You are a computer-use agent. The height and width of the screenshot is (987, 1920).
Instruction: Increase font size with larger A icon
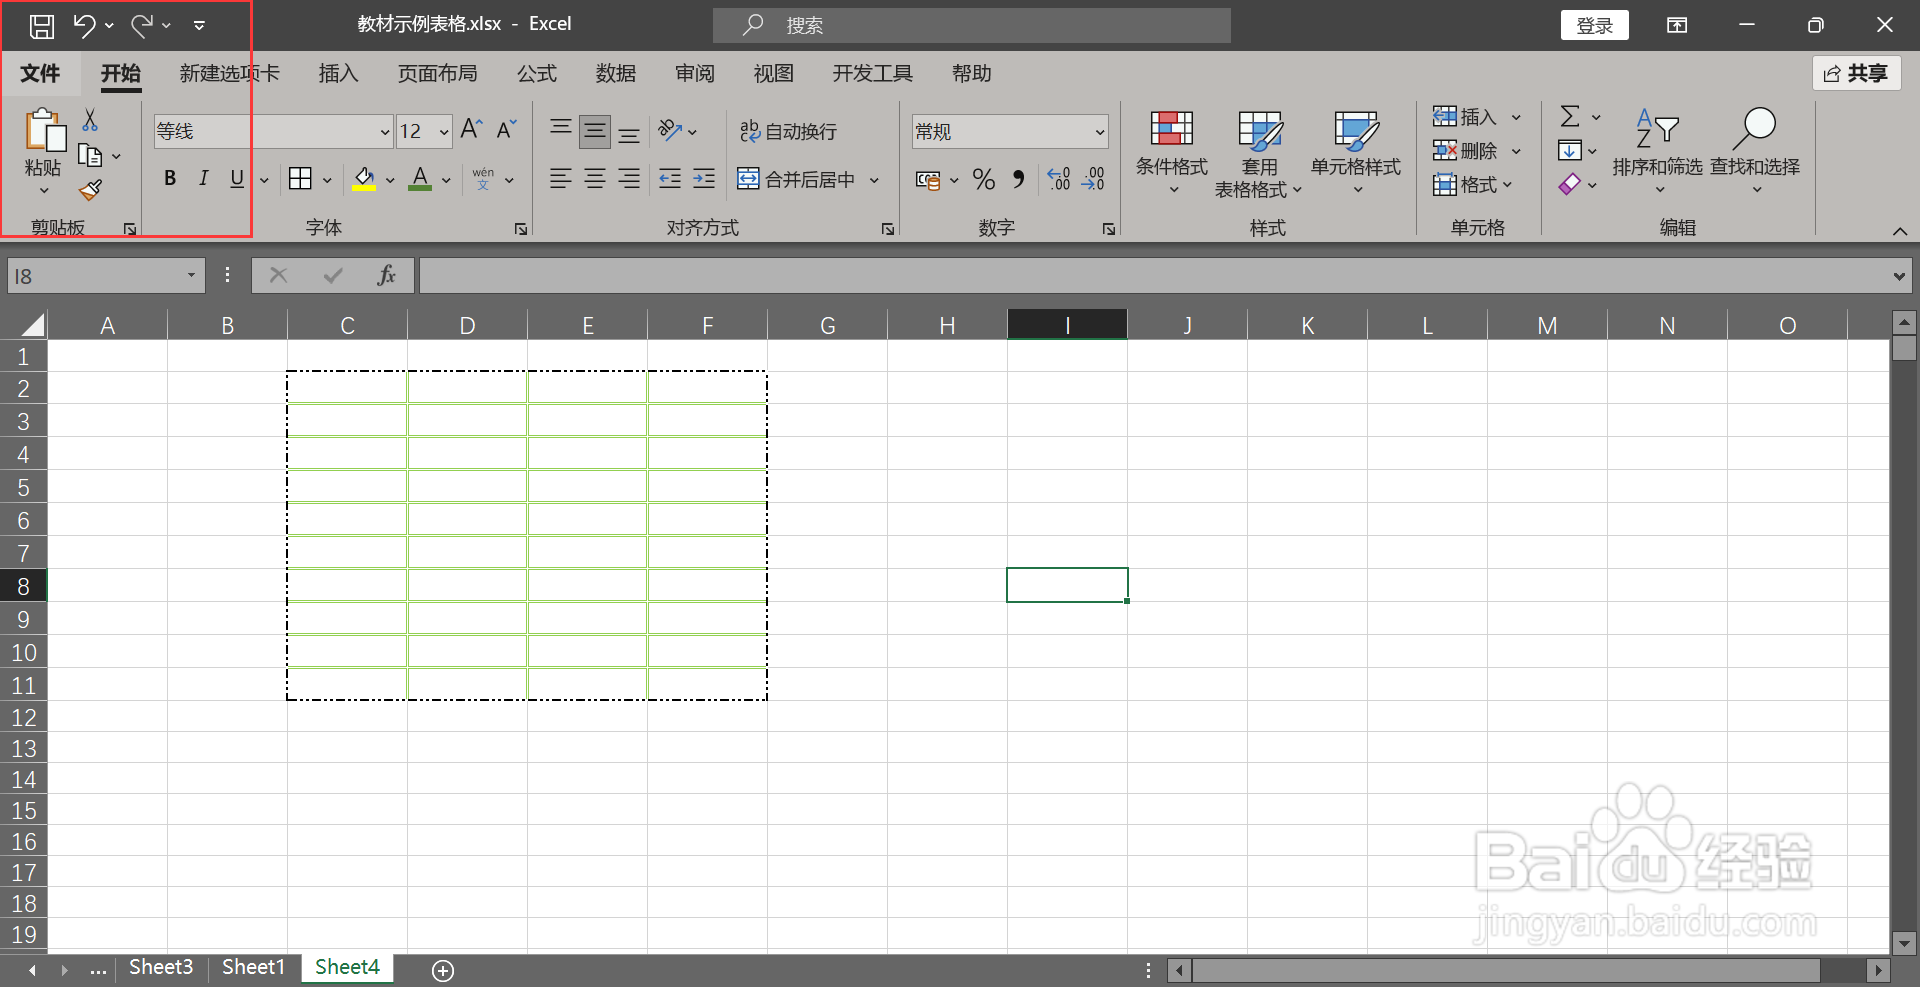[471, 130]
